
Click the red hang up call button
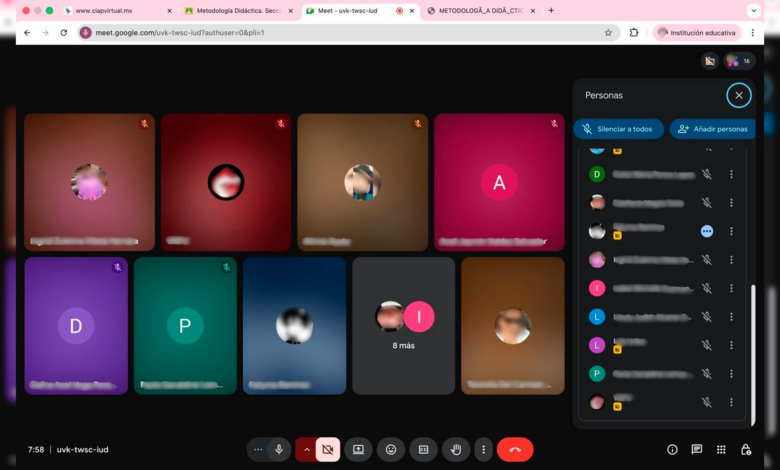(515, 450)
